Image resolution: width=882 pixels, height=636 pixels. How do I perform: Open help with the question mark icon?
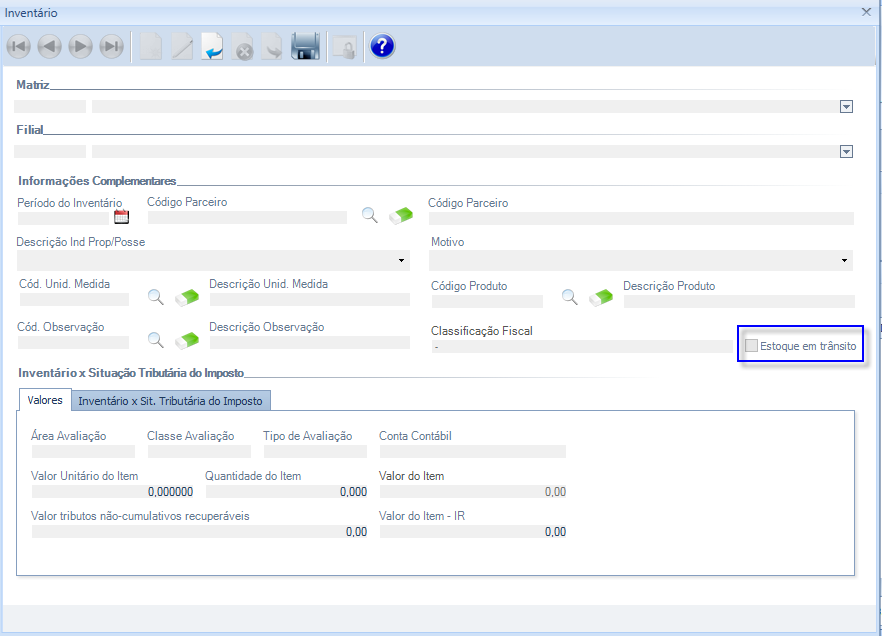(382, 46)
